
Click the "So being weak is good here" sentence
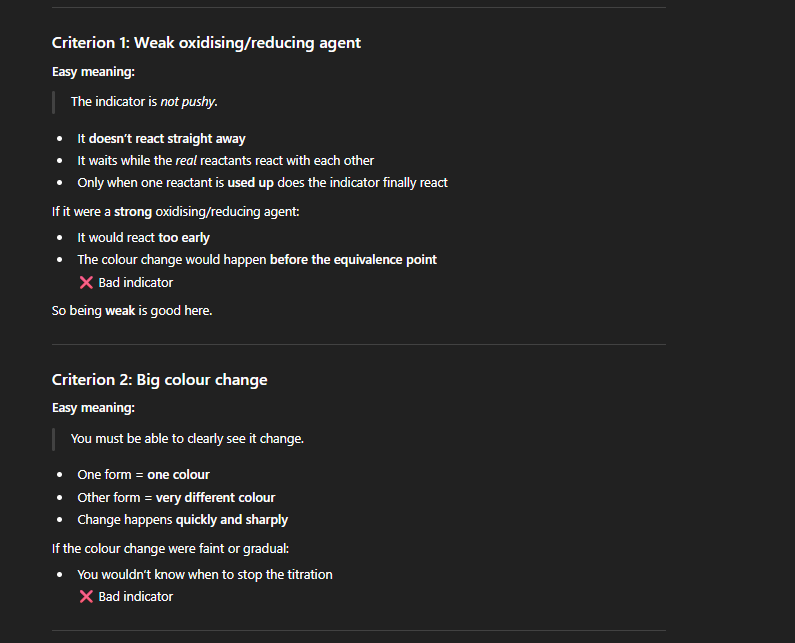point(132,311)
